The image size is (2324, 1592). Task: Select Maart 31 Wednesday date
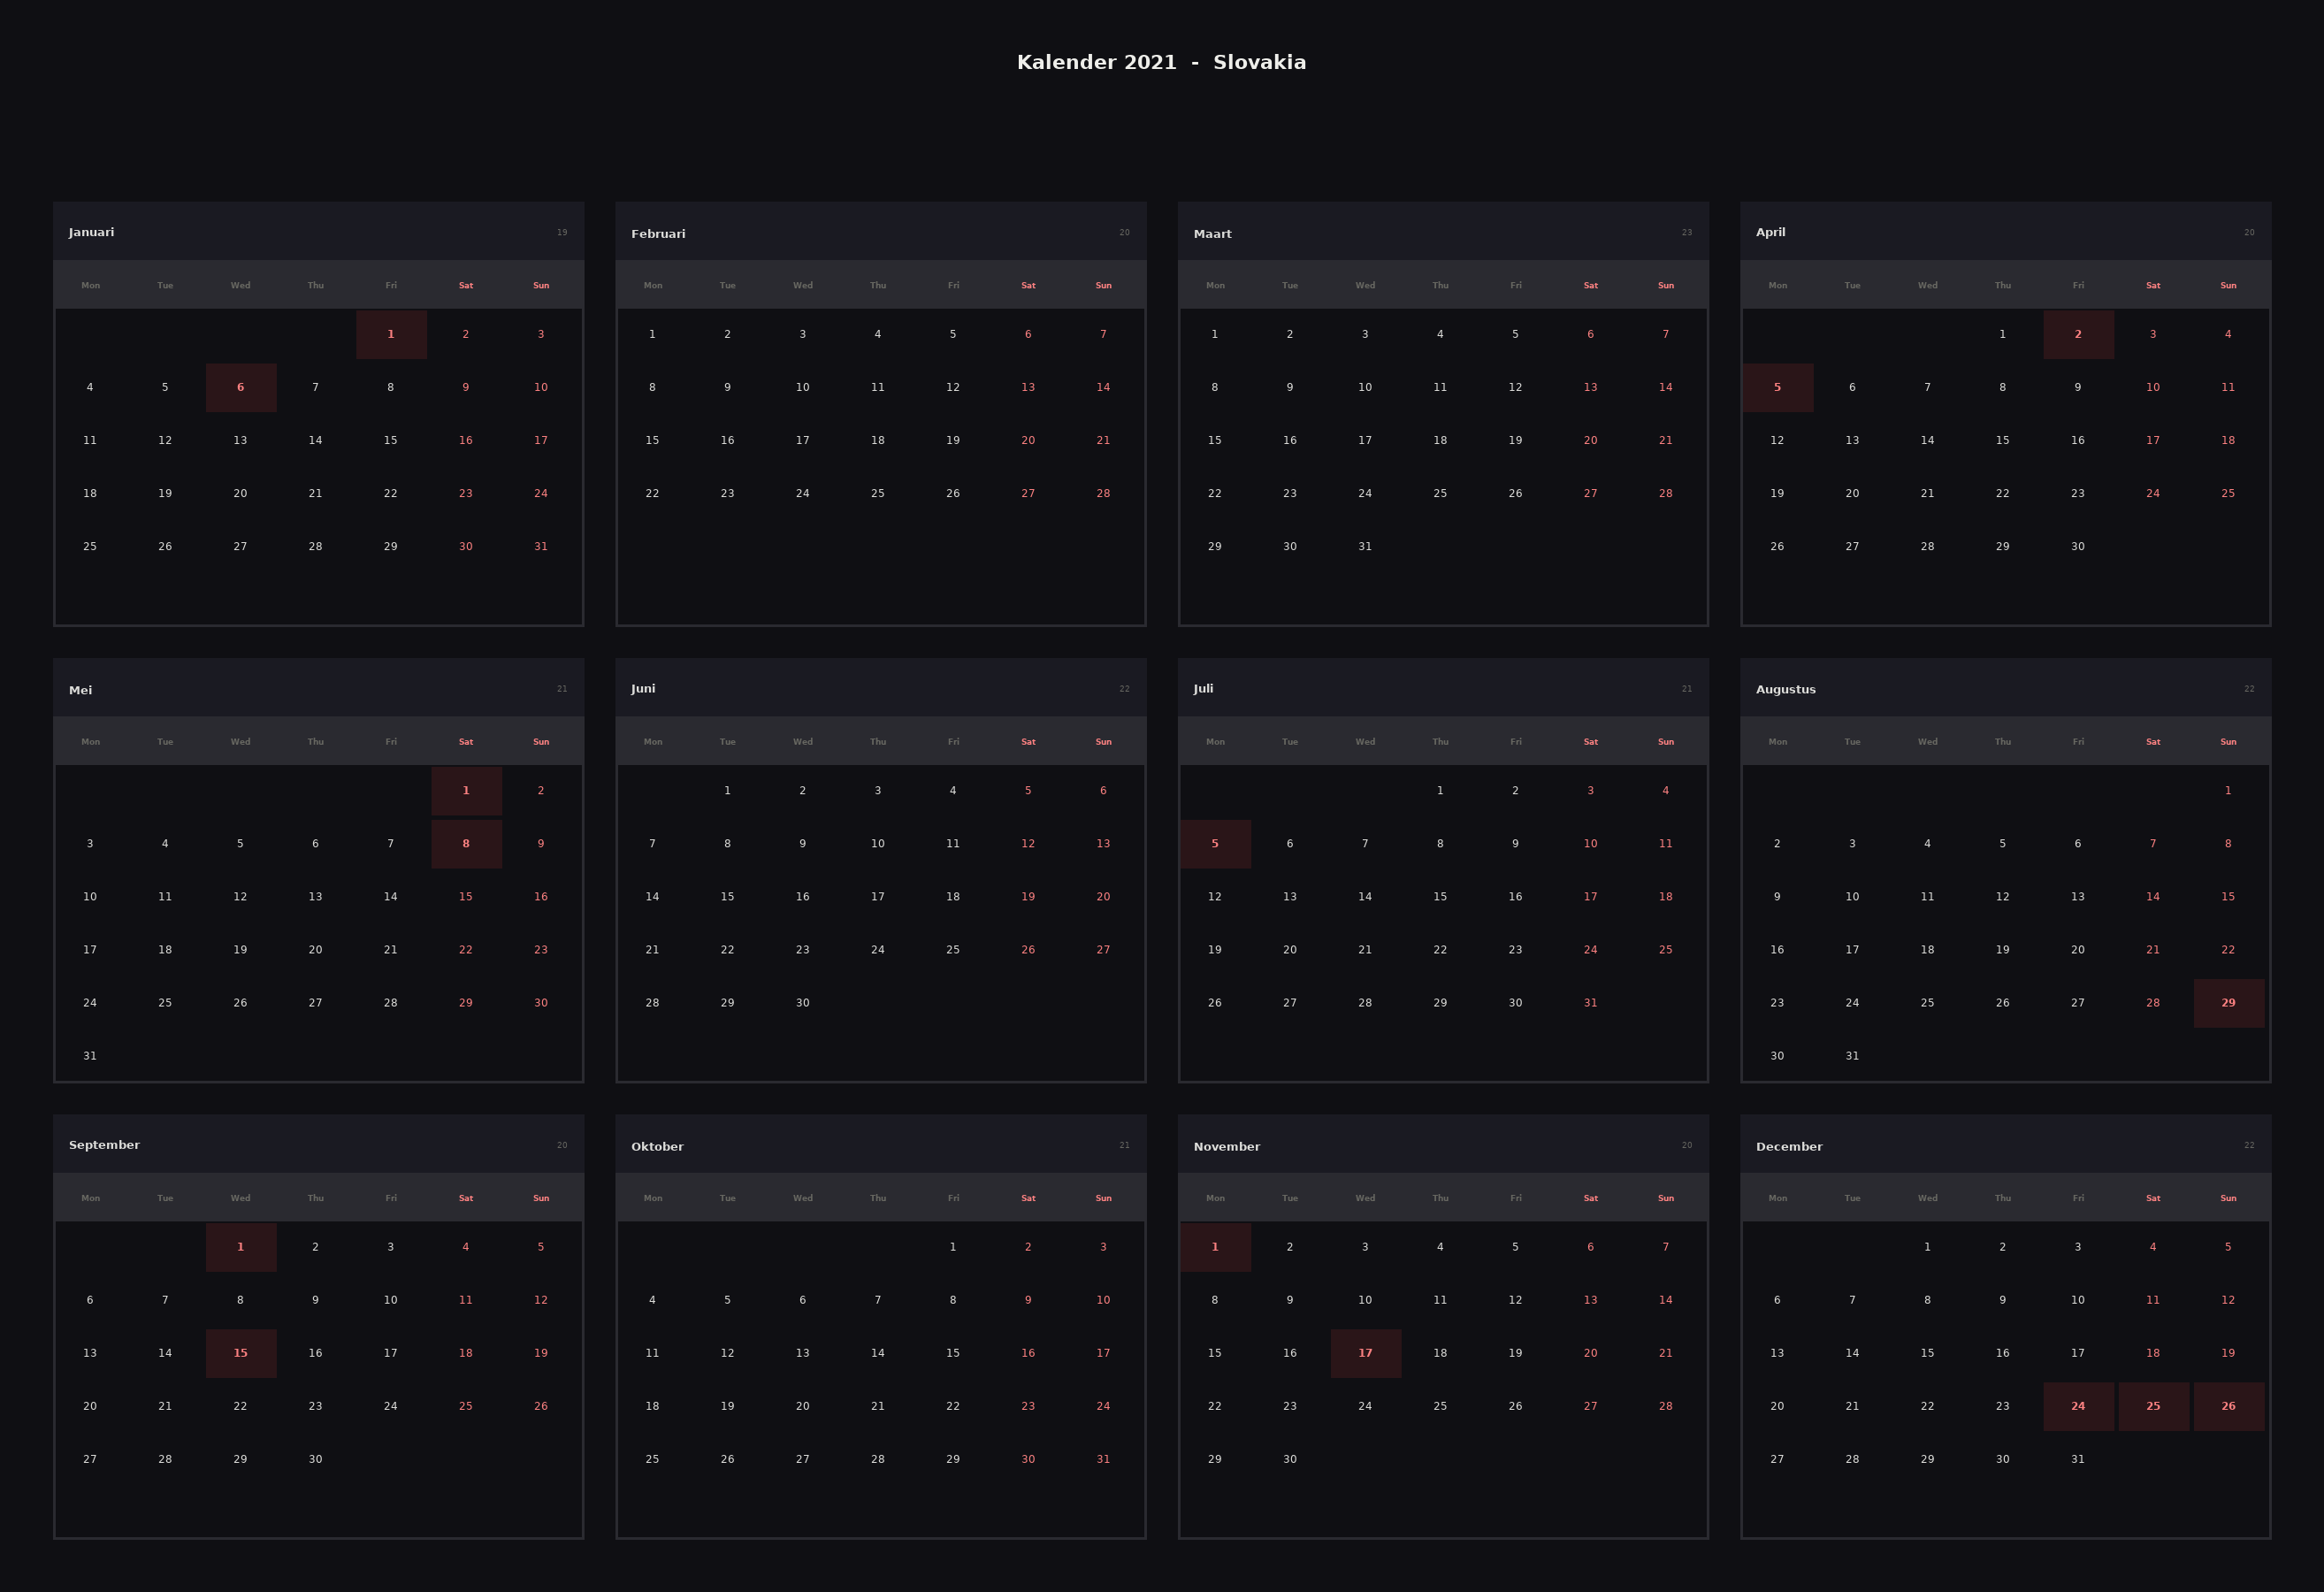[x=1365, y=546]
